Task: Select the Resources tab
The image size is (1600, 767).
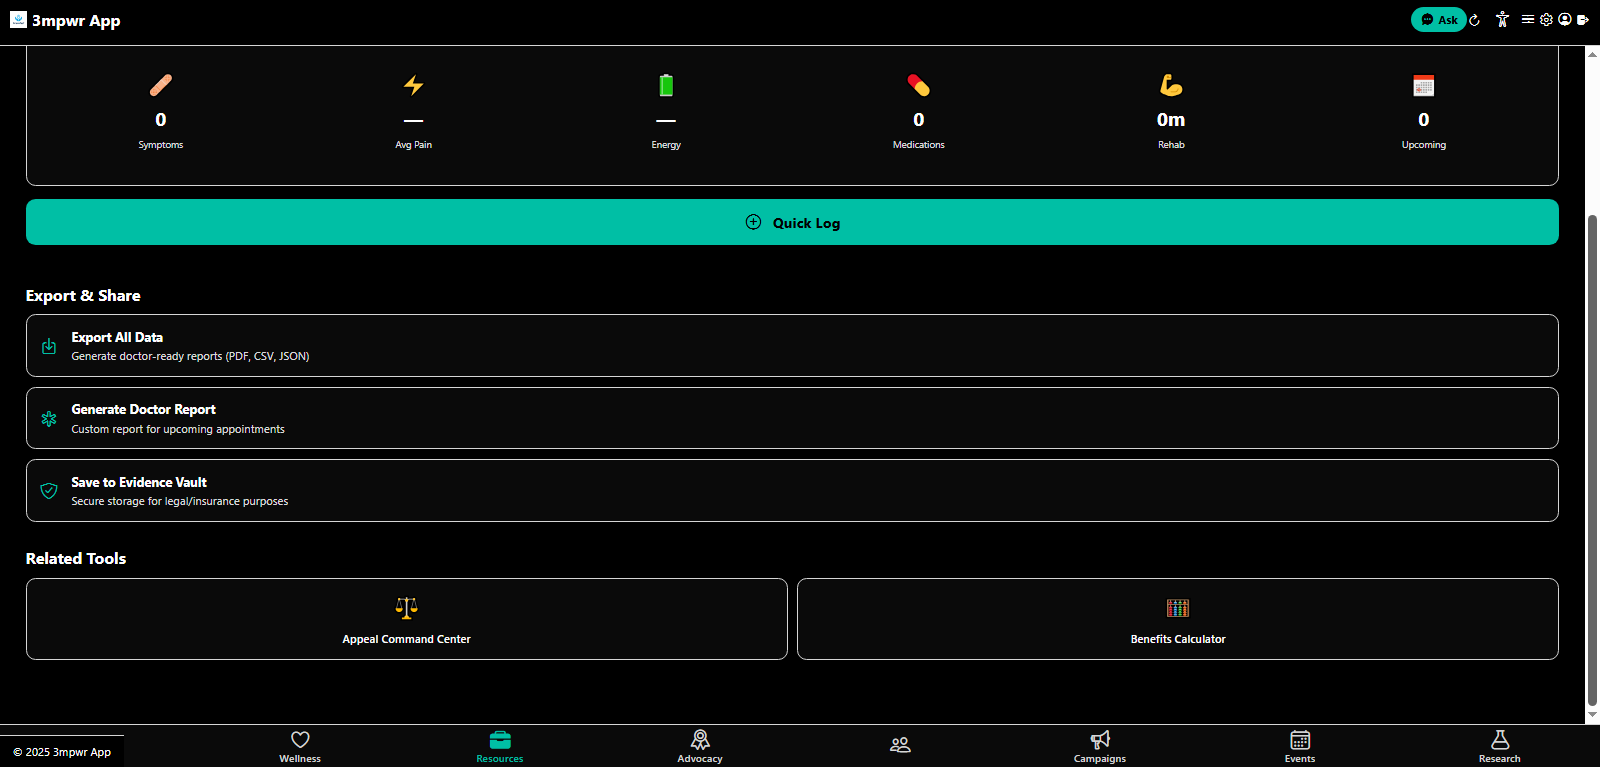Action: [x=500, y=746]
